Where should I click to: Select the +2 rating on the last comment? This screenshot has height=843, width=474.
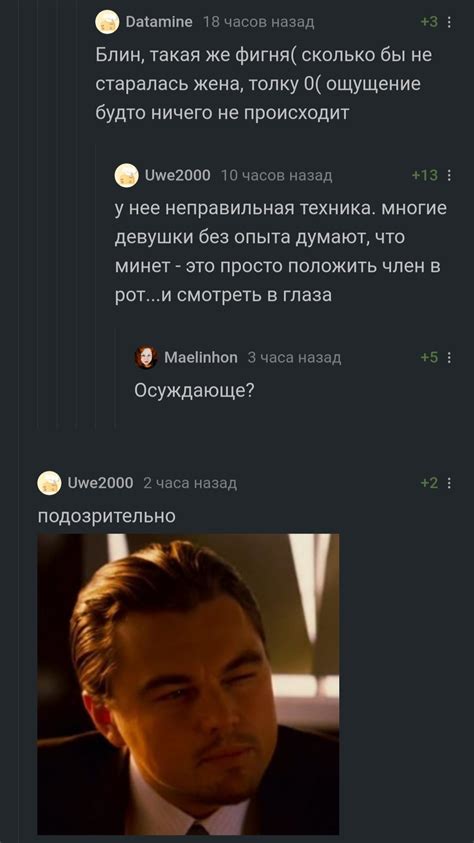click(429, 483)
